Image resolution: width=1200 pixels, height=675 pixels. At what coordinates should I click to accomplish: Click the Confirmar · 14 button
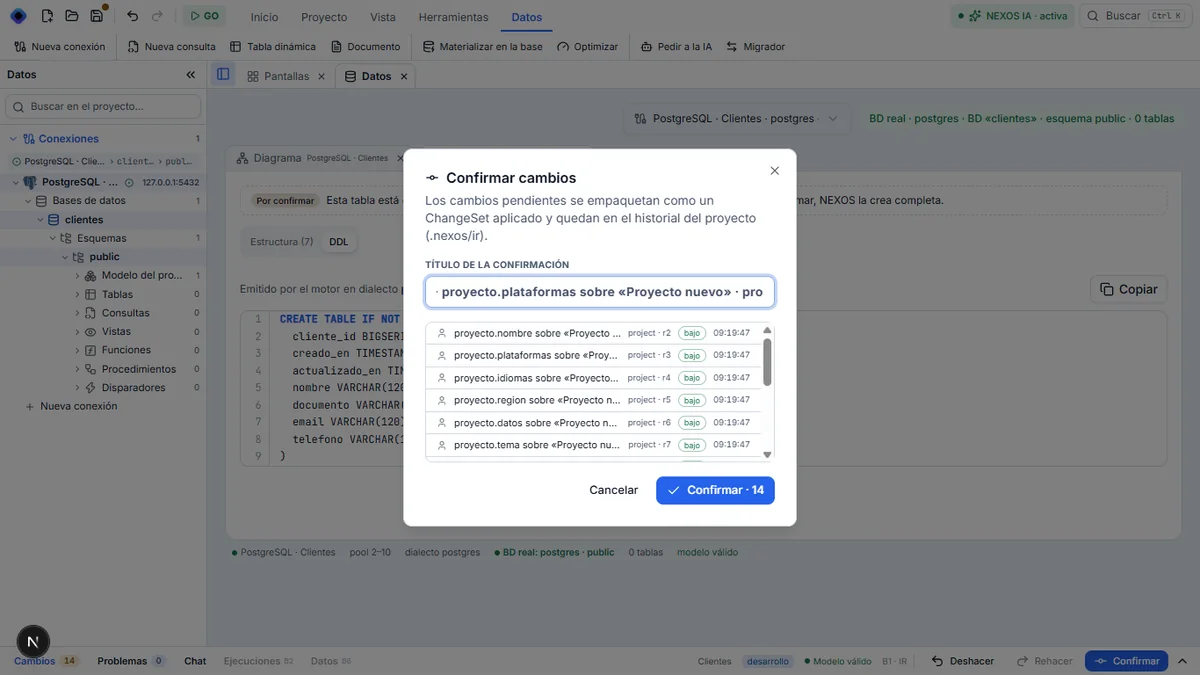pyautogui.click(x=715, y=490)
